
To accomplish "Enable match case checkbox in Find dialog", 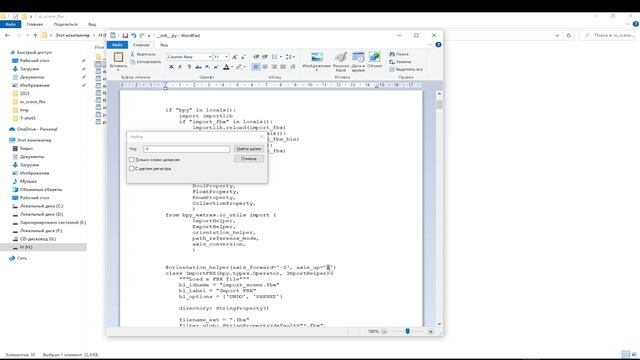I will (x=131, y=168).
